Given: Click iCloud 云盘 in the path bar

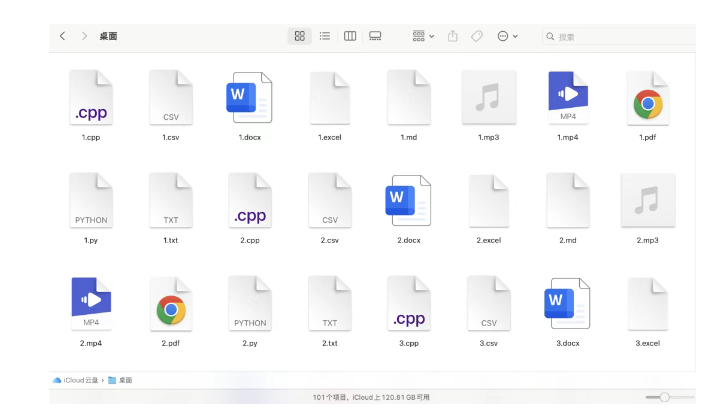Looking at the screenshot, I should [x=76, y=380].
